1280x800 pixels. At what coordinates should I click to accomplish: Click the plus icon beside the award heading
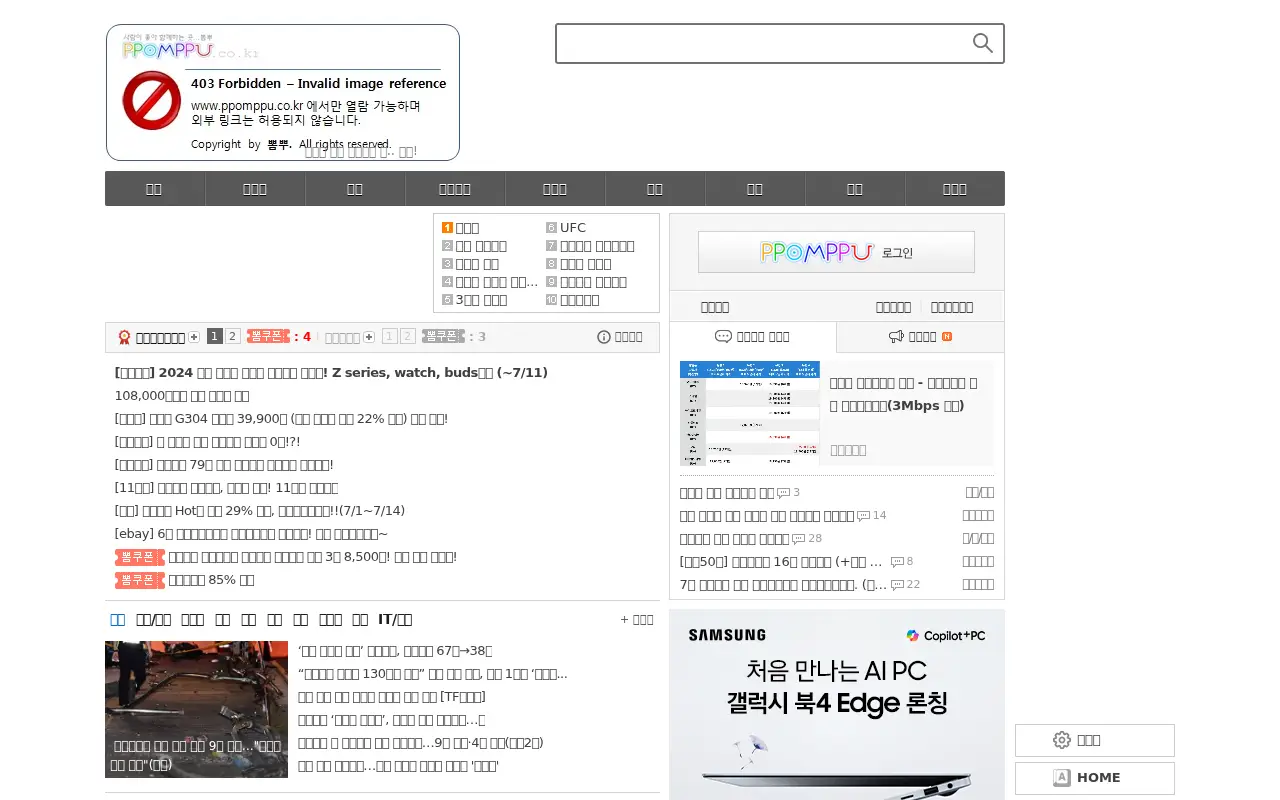tap(194, 337)
